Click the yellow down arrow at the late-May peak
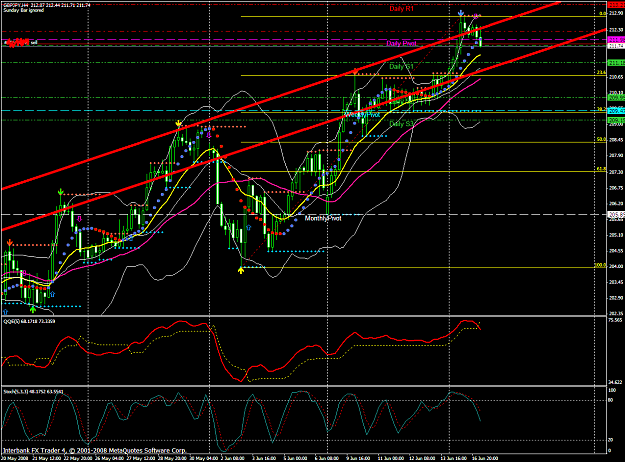 179,124
